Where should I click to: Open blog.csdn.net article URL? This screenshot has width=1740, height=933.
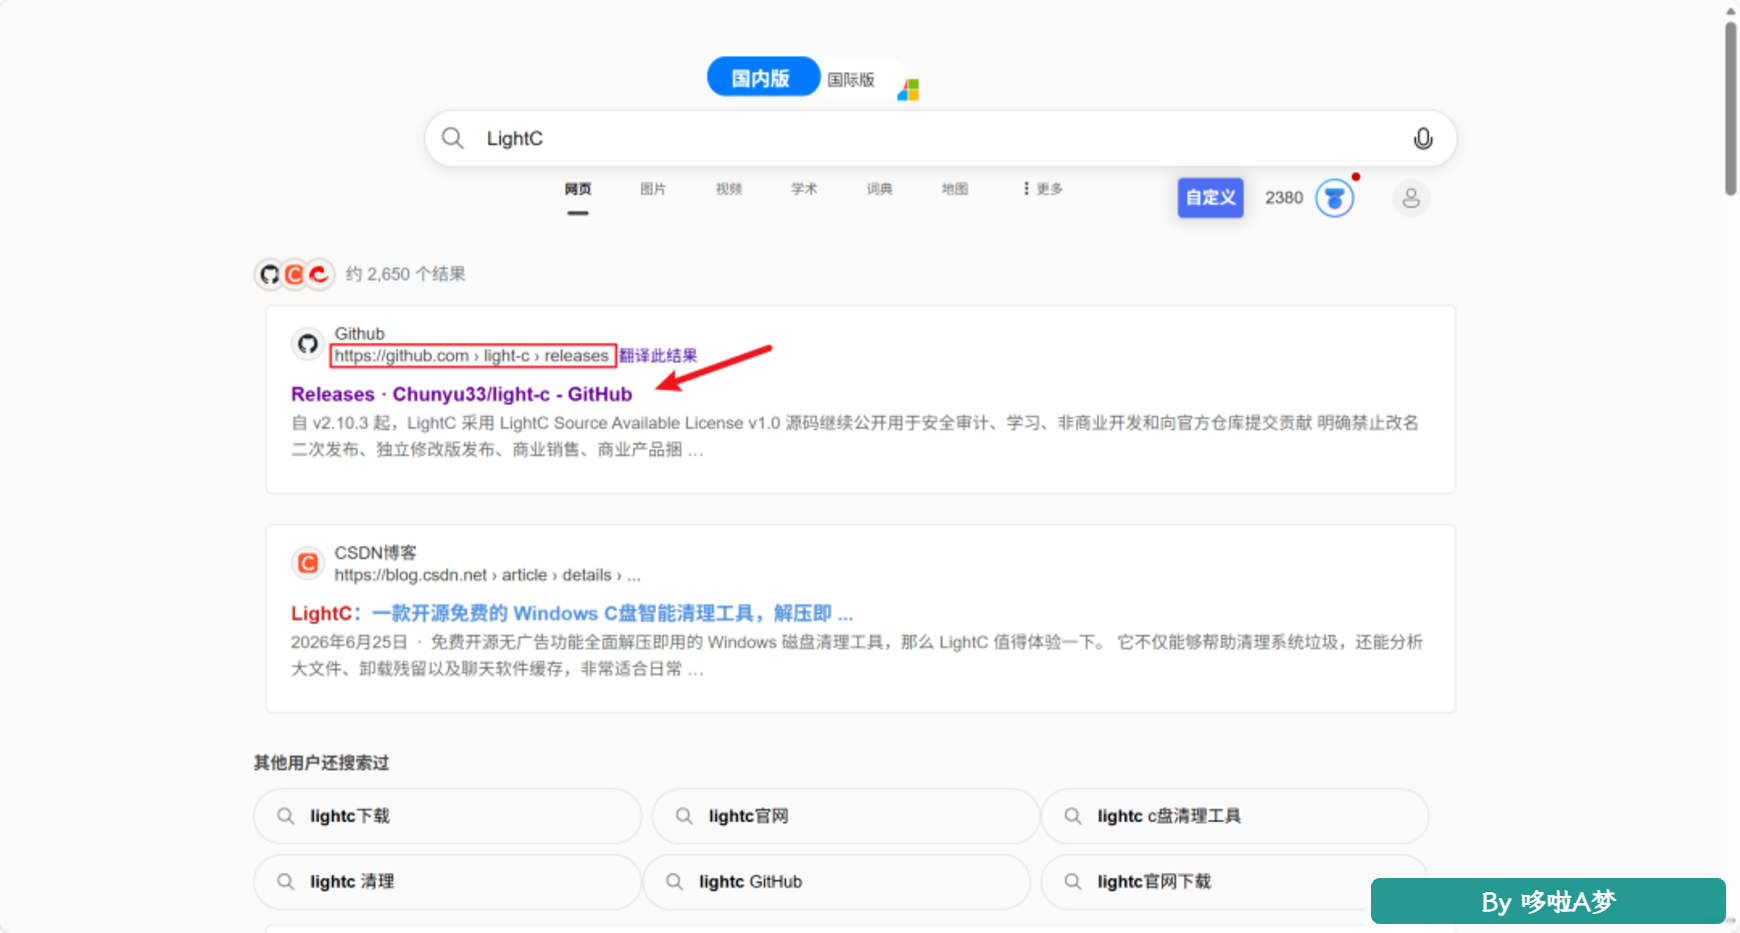(x=488, y=575)
